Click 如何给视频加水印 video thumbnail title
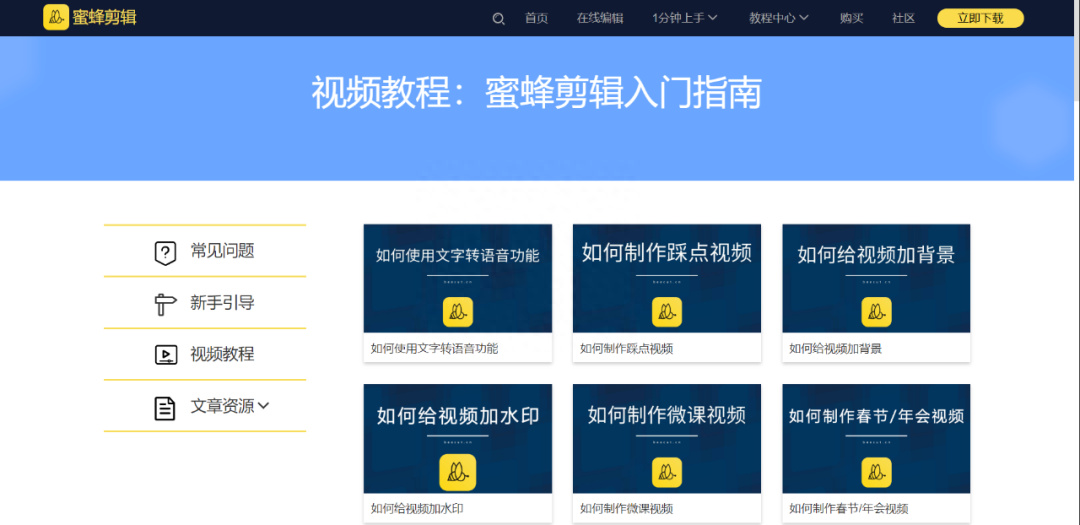Viewport: 1080px width, 525px height. click(x=457, y=415)
